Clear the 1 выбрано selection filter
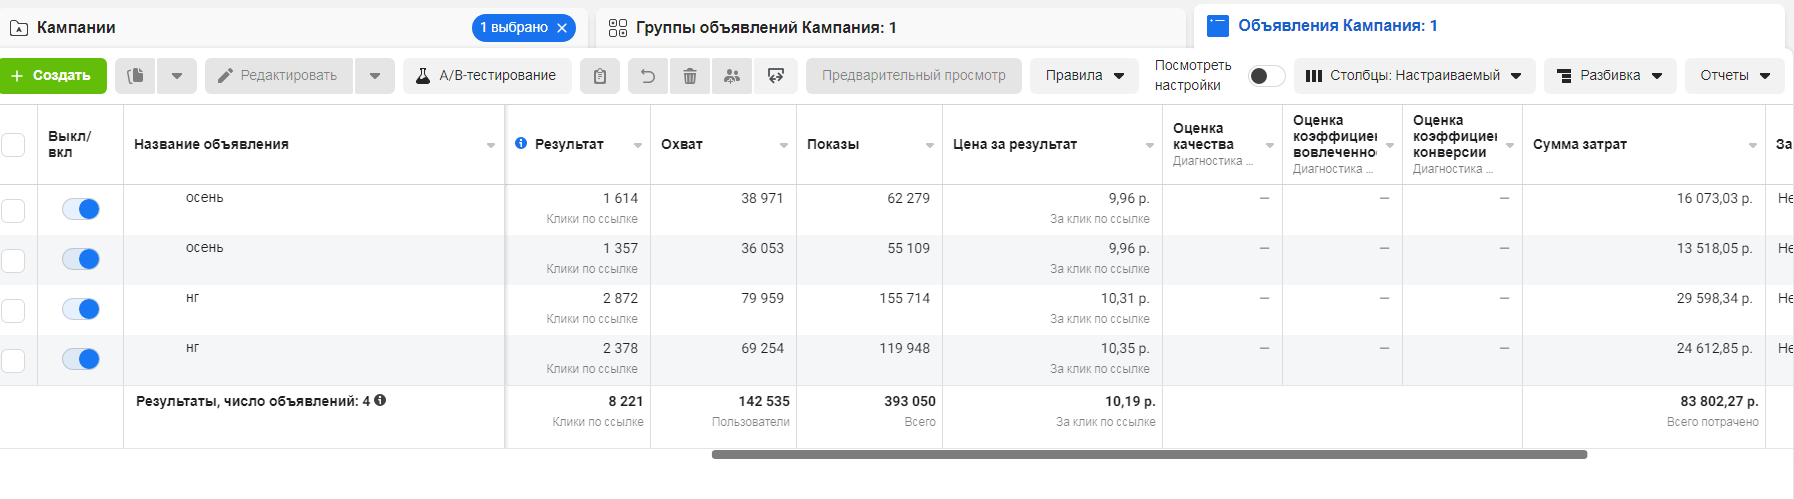The image size is (1794, 499). click(x=562, y=28)
